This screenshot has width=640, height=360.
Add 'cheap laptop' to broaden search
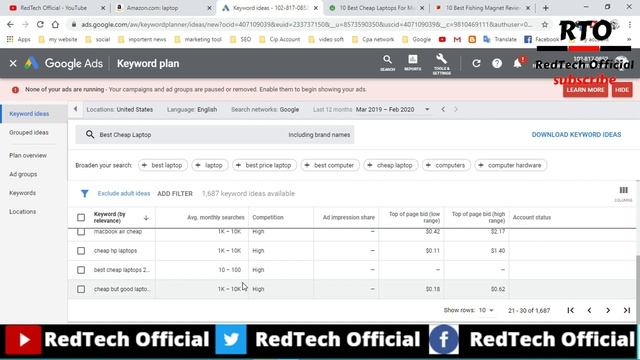point(391,165)
